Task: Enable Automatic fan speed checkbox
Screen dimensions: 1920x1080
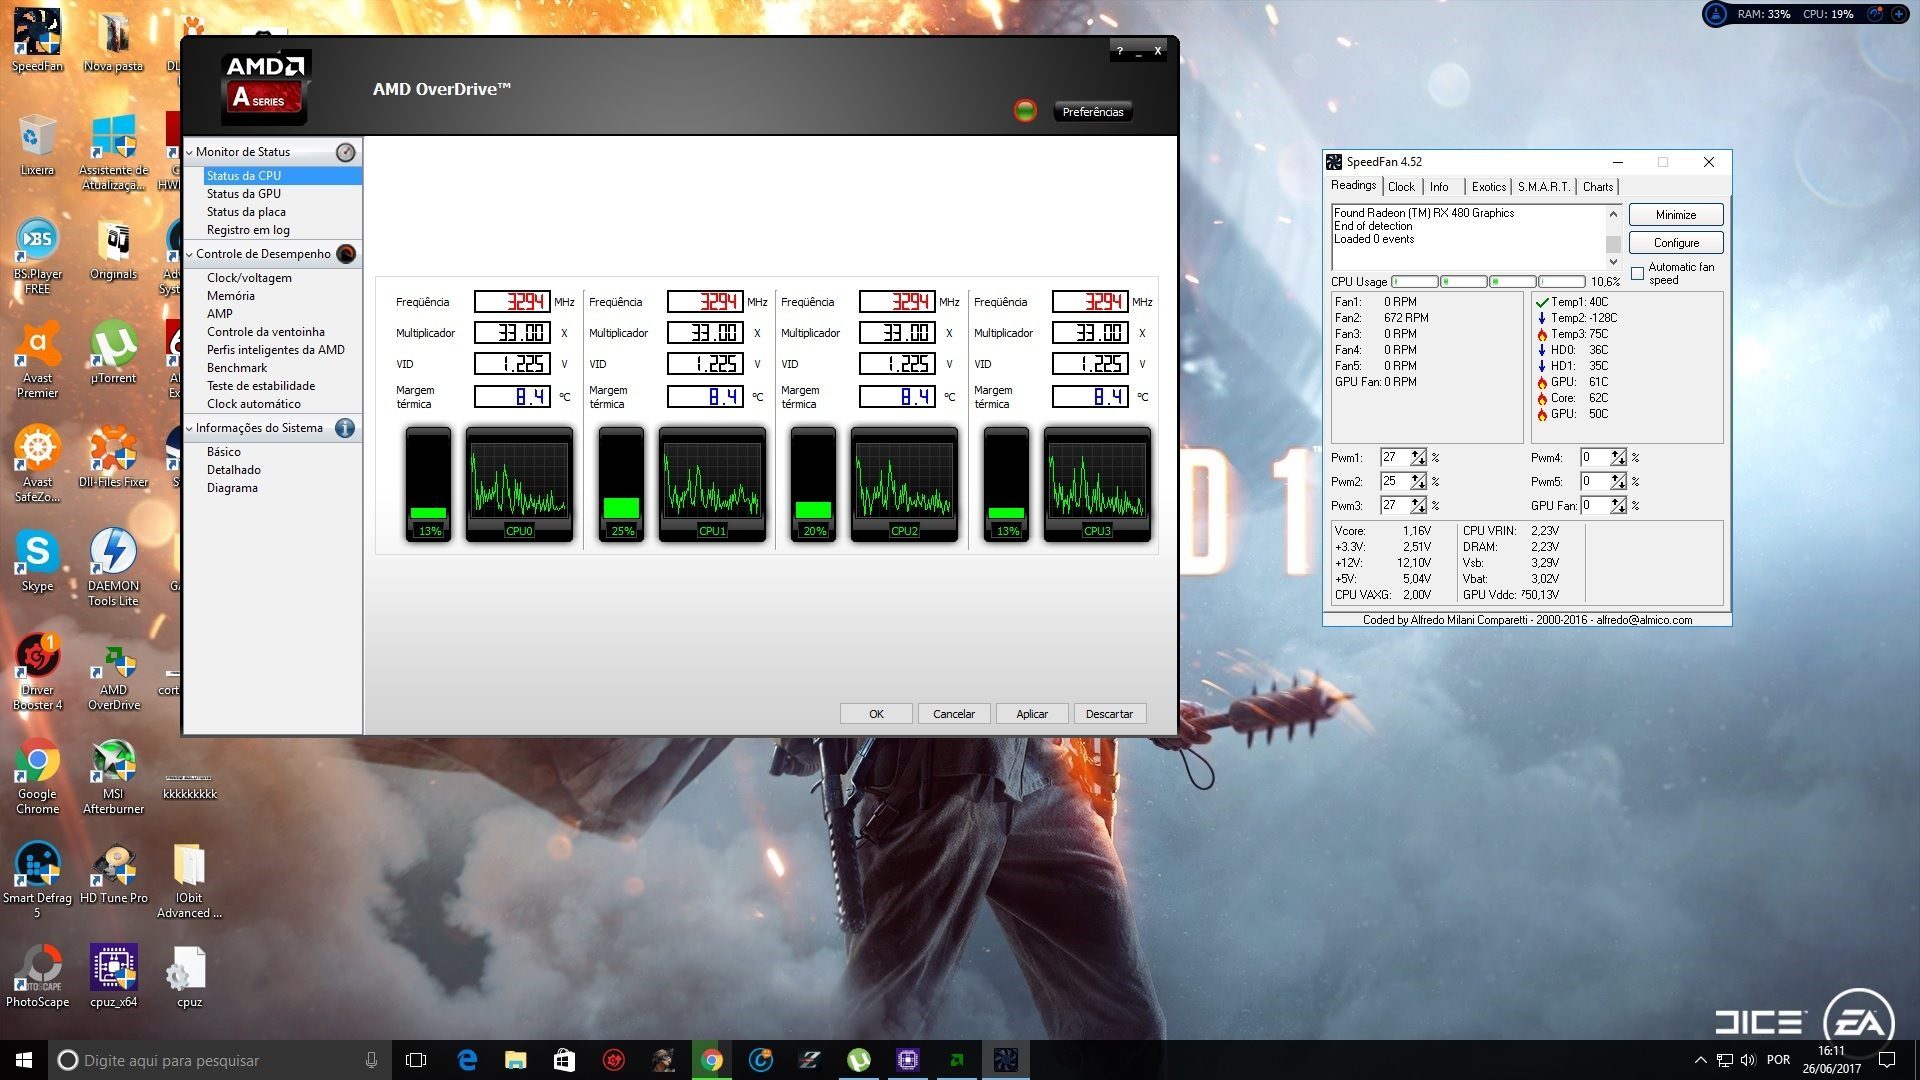Action: (1637, 273)
